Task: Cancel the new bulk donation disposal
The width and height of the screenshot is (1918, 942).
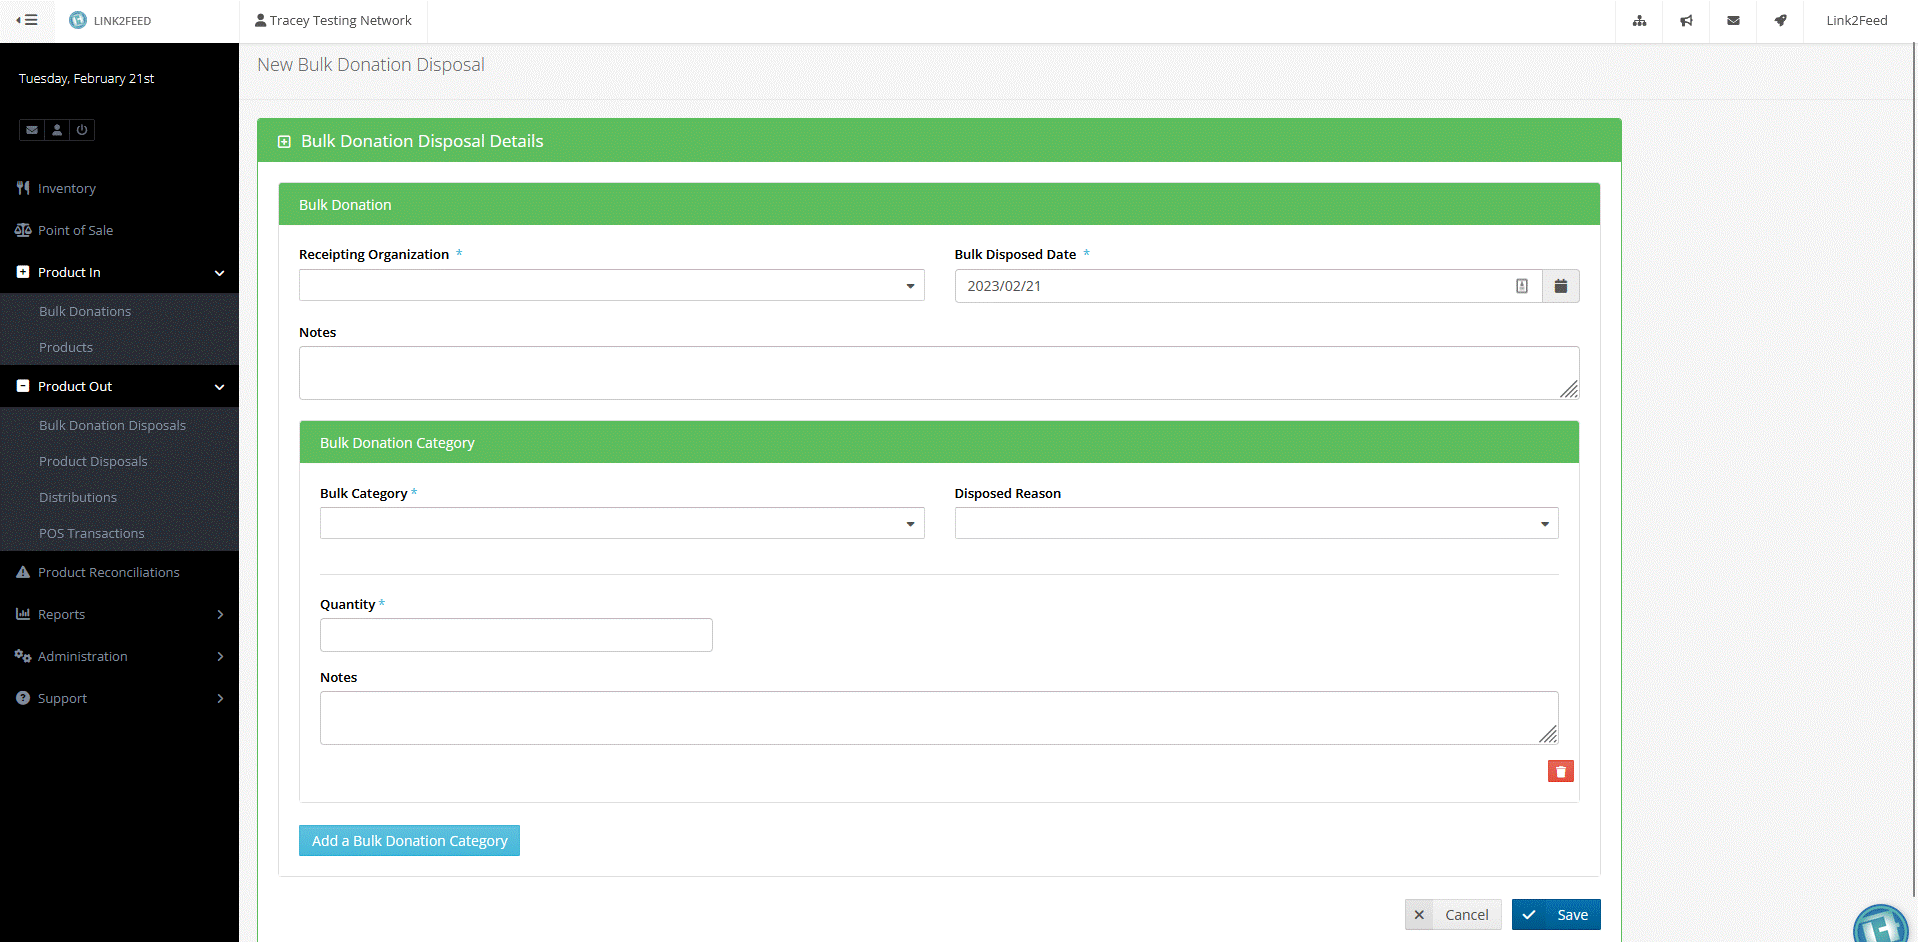Action: (1452, 915)
